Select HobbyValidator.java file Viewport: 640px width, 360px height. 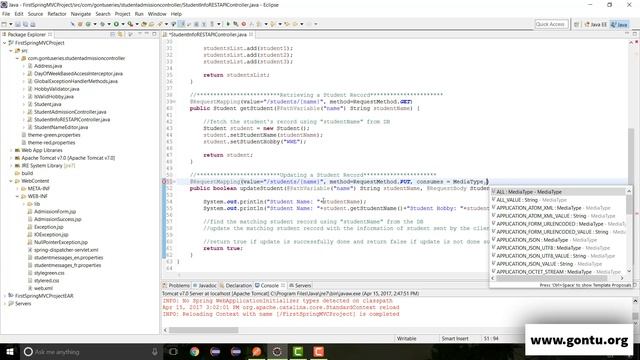(x=56, y=89)
